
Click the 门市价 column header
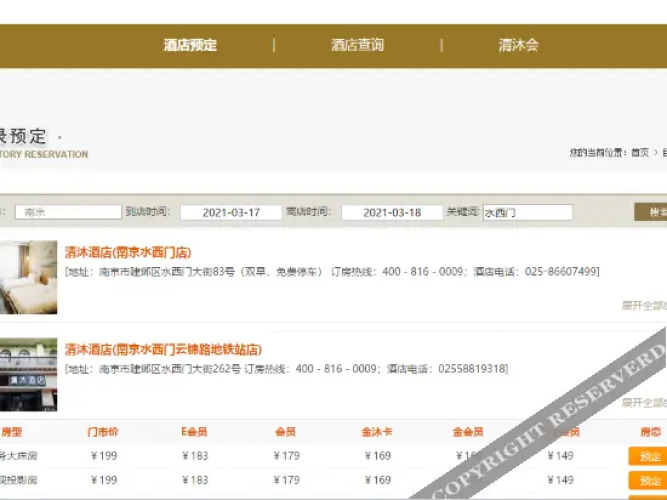tap(102, 432)
